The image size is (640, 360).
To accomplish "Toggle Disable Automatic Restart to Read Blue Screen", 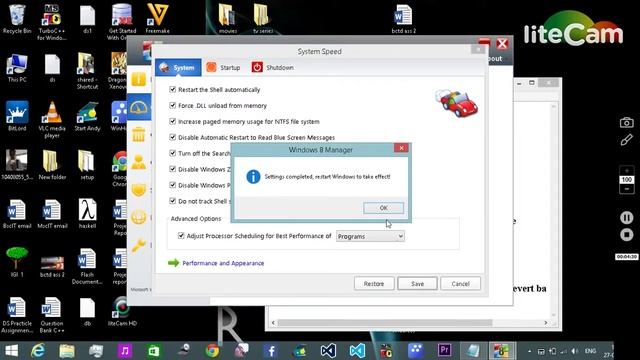I will pos(173,137).
